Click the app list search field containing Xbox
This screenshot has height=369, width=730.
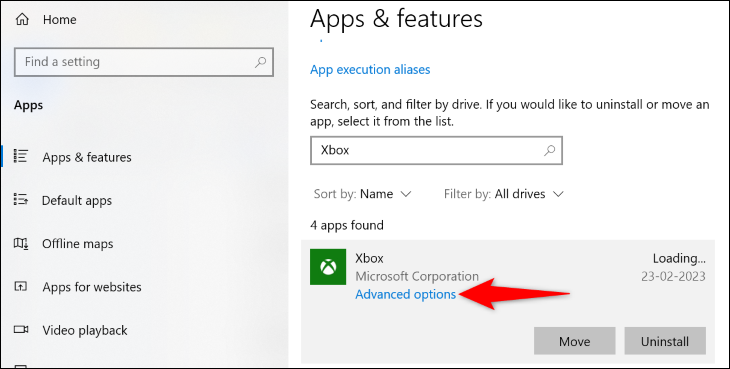point(436,150)
